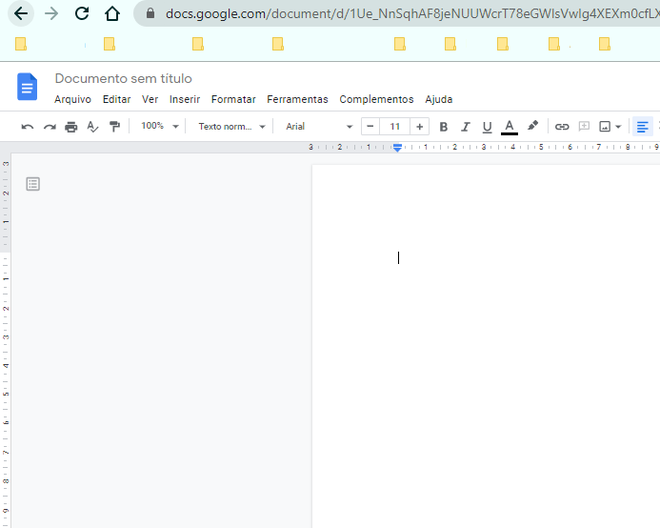Select left align
Image resolution: width=660 pixels, height=528 pixels.
point(642,127)
